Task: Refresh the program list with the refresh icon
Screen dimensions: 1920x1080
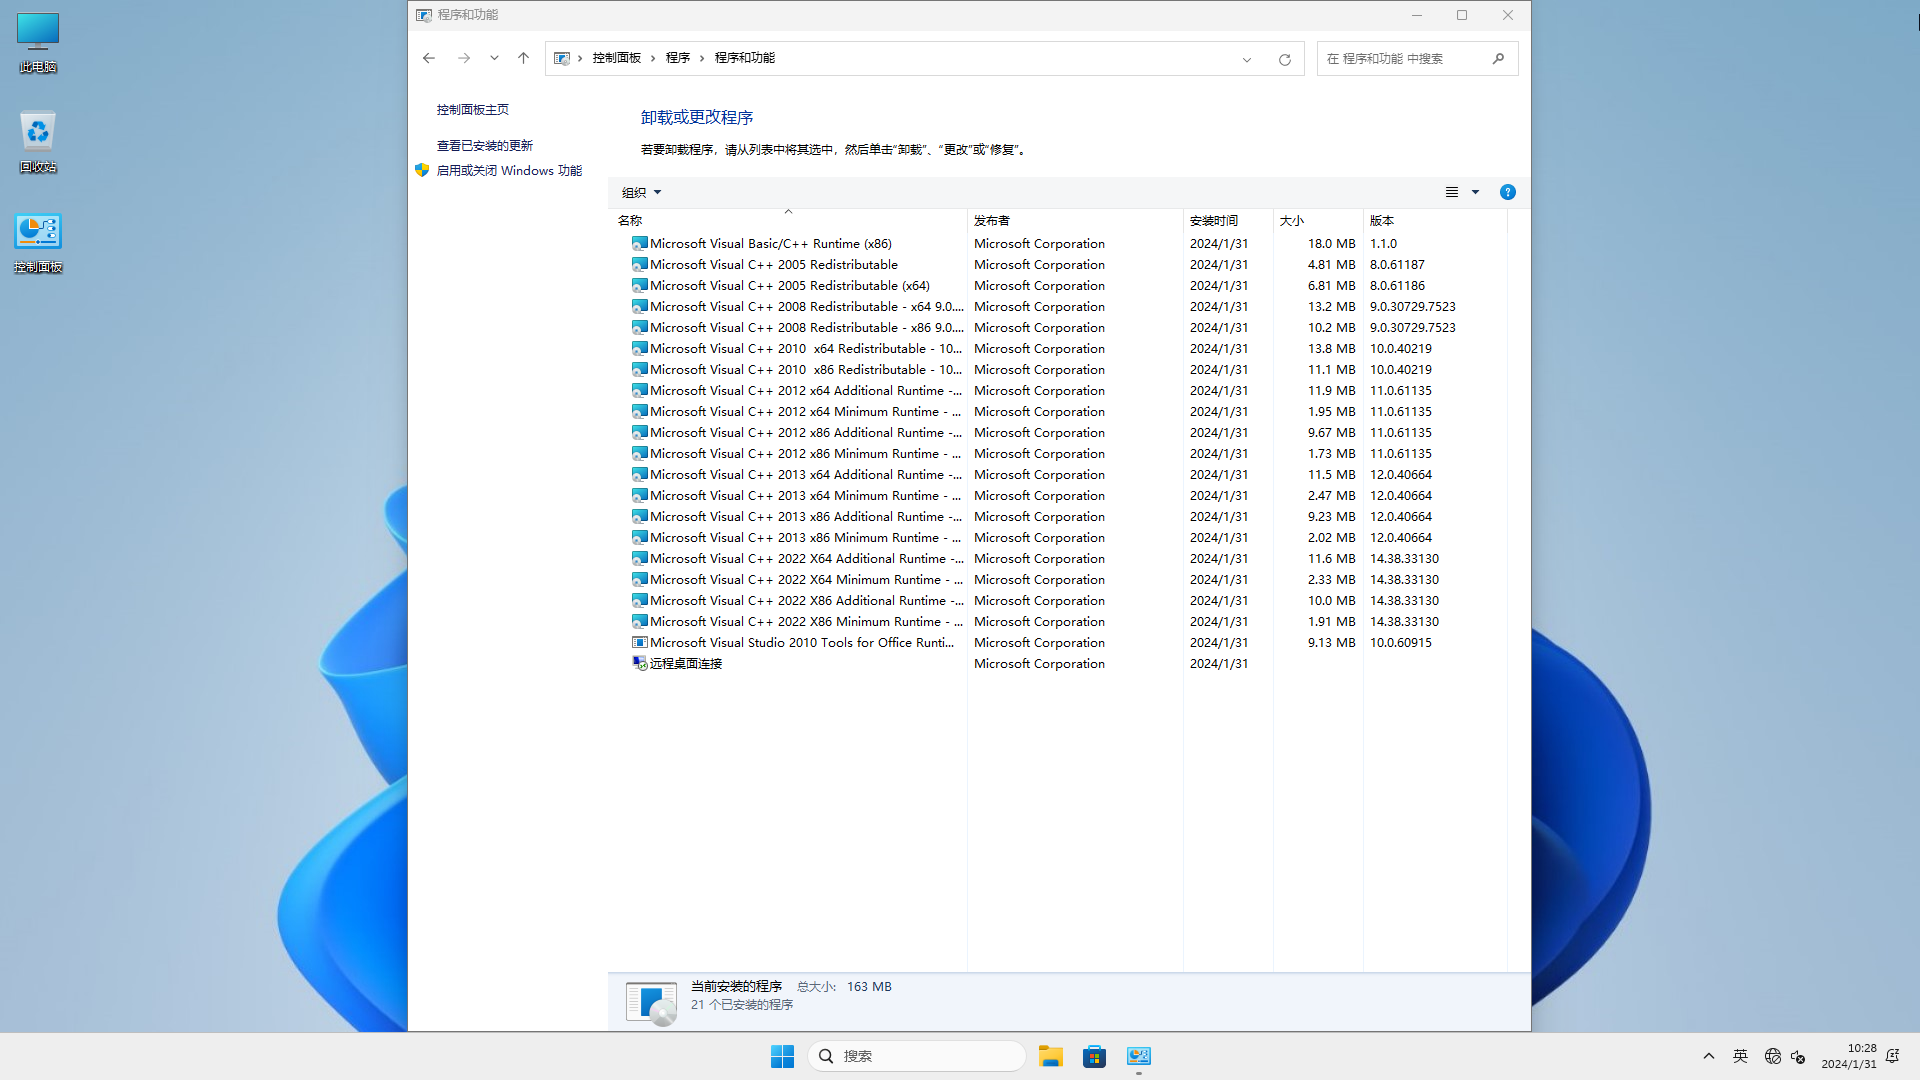Action: click(1285, 58)
